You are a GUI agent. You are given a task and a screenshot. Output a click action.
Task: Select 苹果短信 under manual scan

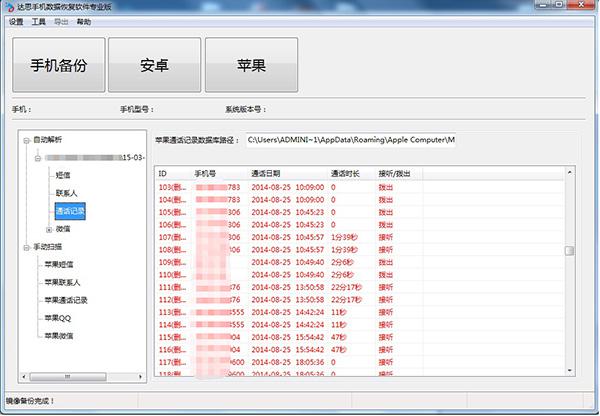(59, 265)
